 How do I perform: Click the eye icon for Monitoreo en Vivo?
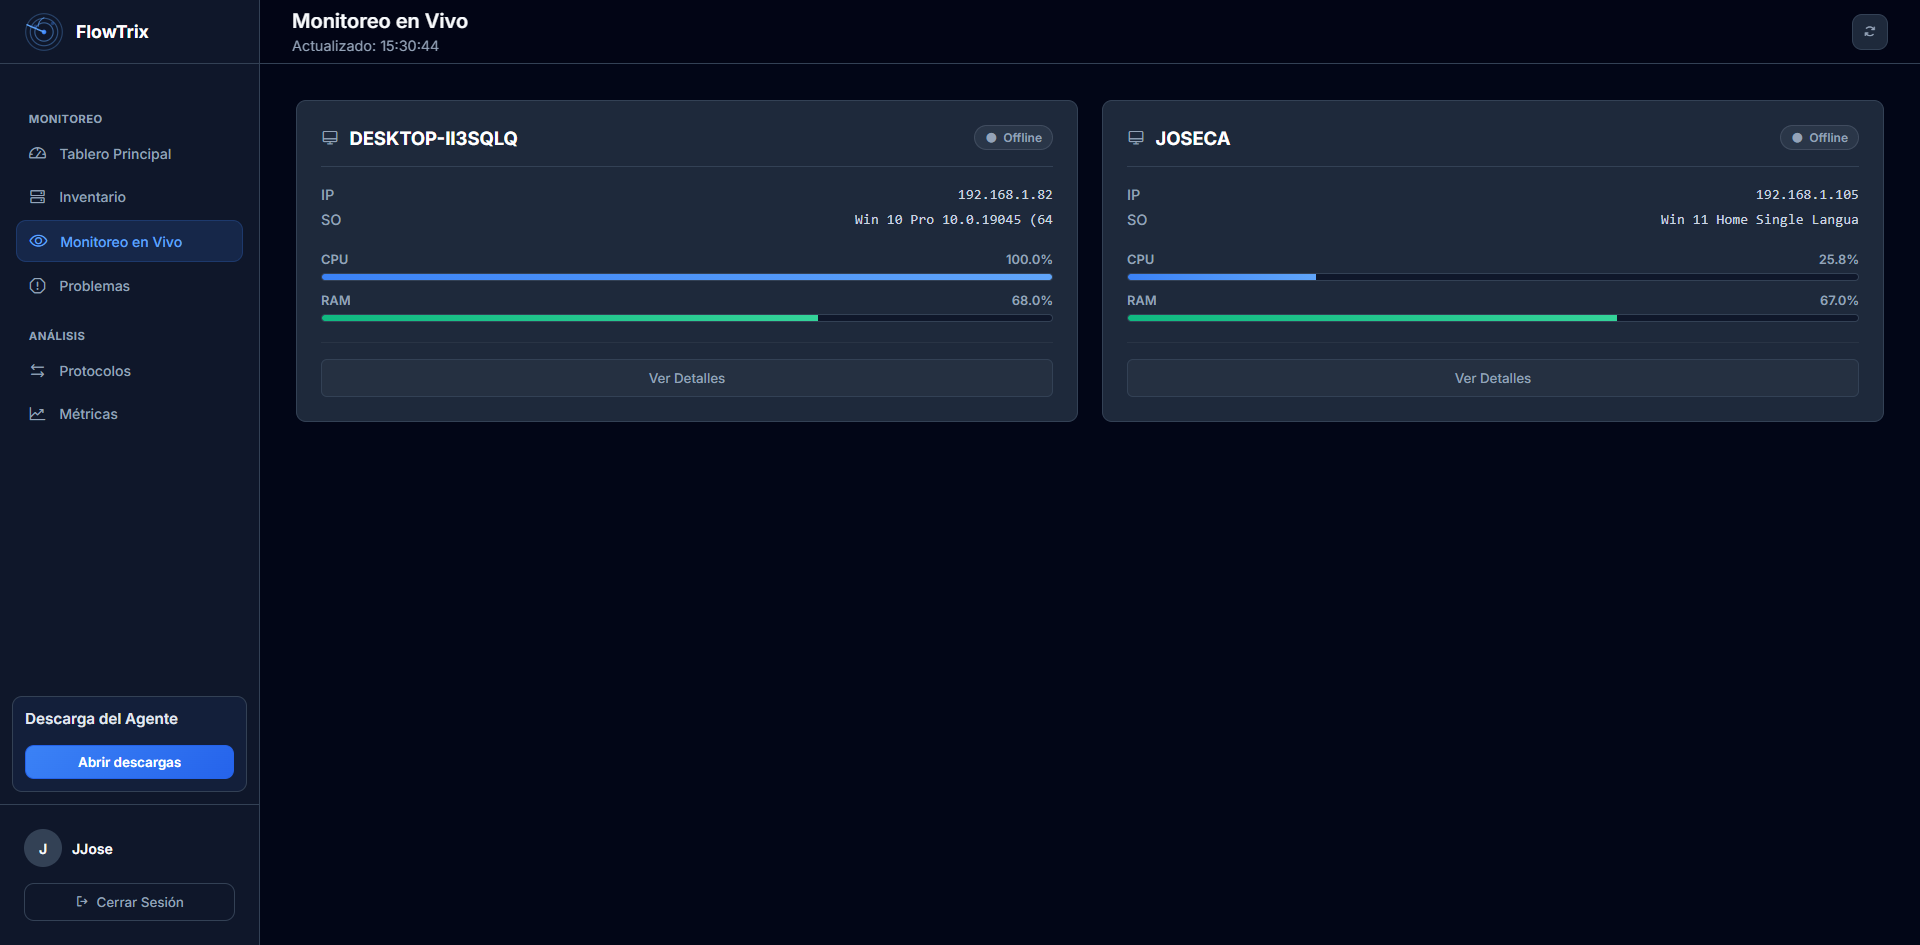[x=39, y=241]
